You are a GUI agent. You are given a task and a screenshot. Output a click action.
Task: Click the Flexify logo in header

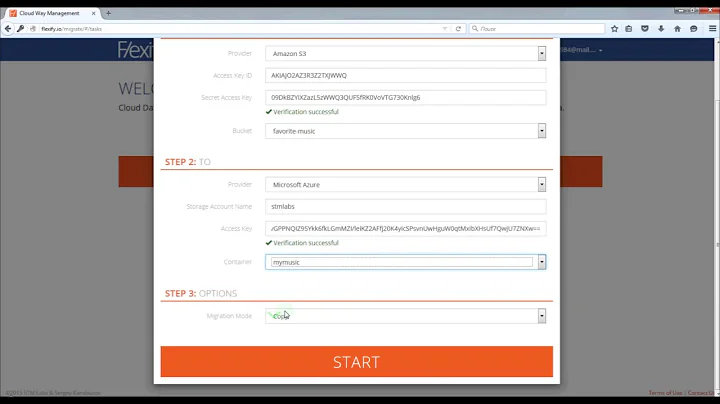pos(135,50)
